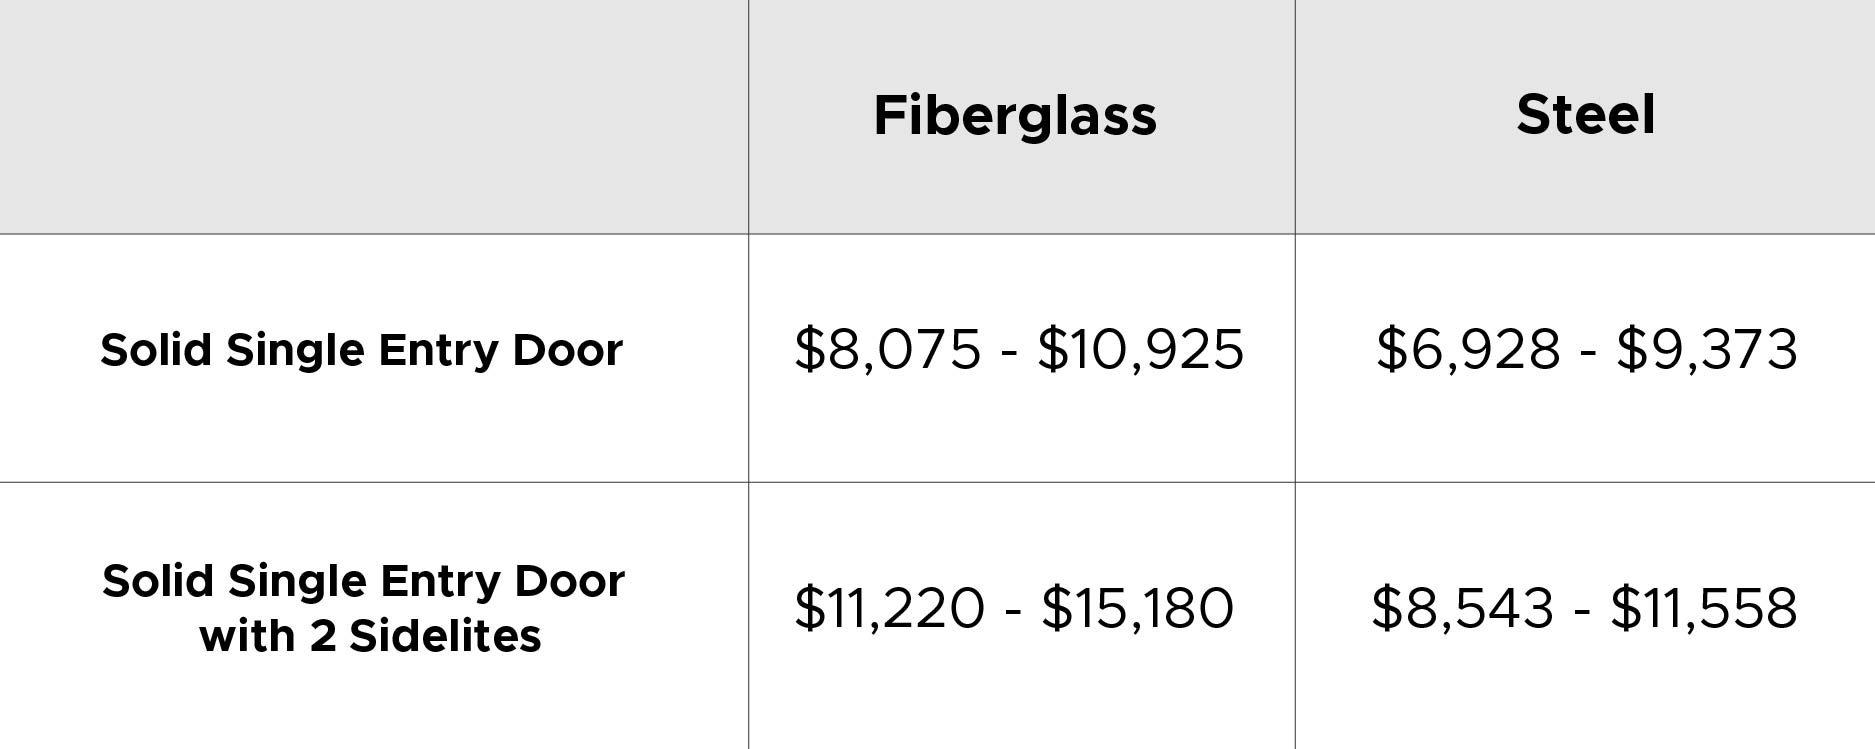Click the dash between $6,928 and $9,373

tap(1588, 355)
